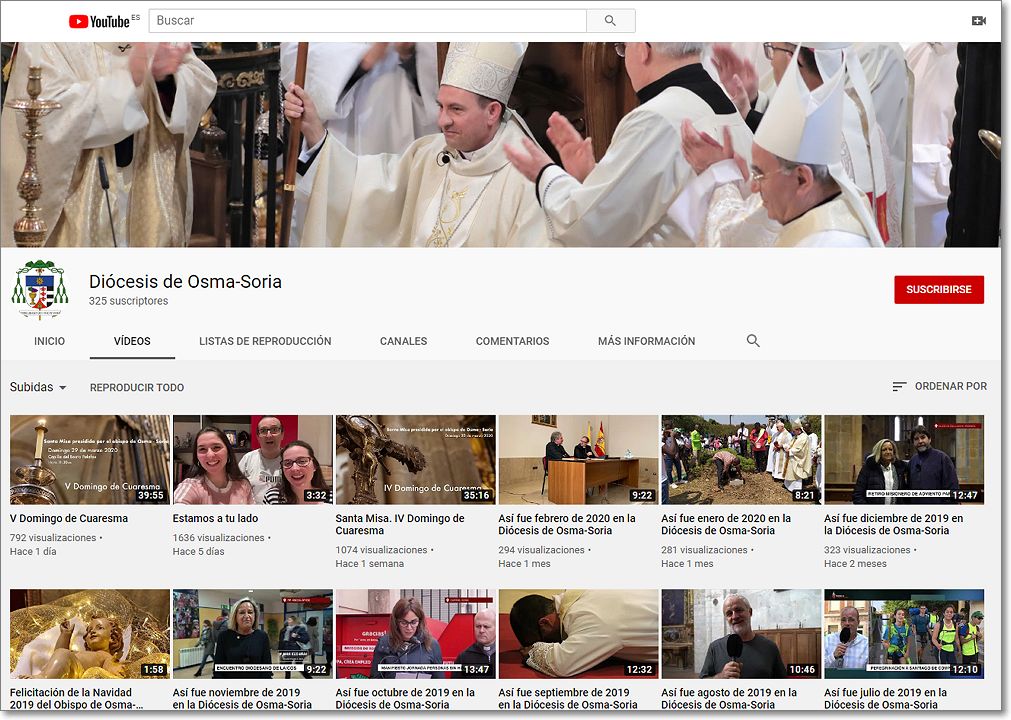Open the octubre de 2019 video thumbnail
The image size is (1011, 720).
coord(416,634)
